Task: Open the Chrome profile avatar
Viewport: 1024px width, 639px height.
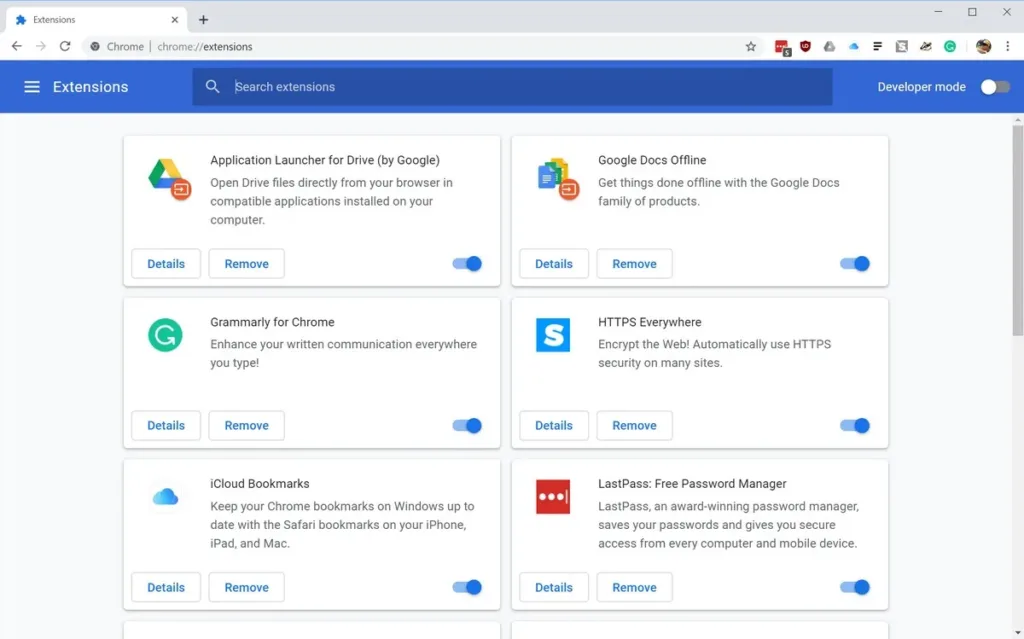Action: pos(983,46)
